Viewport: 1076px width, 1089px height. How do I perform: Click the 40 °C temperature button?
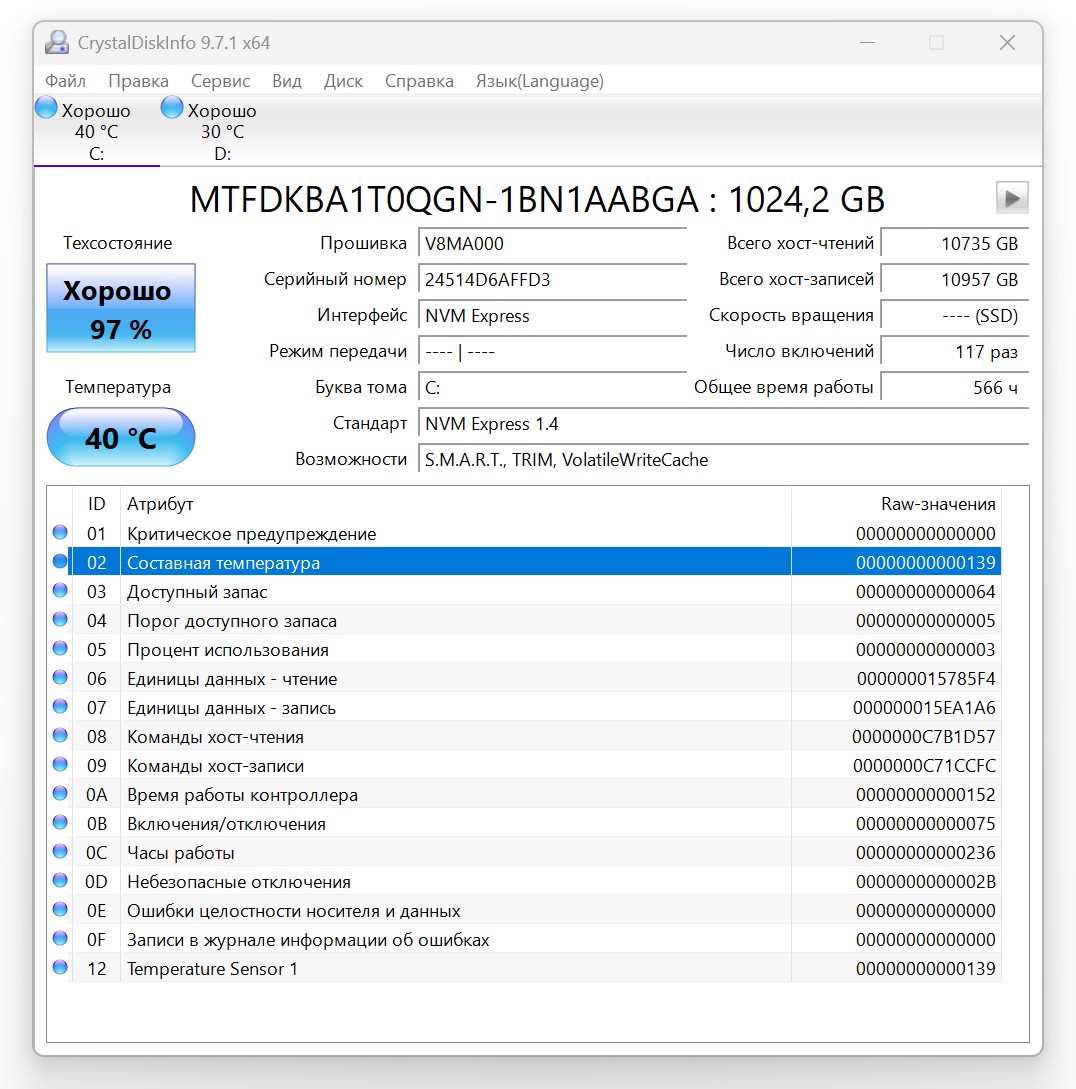(x=121, y=438)
